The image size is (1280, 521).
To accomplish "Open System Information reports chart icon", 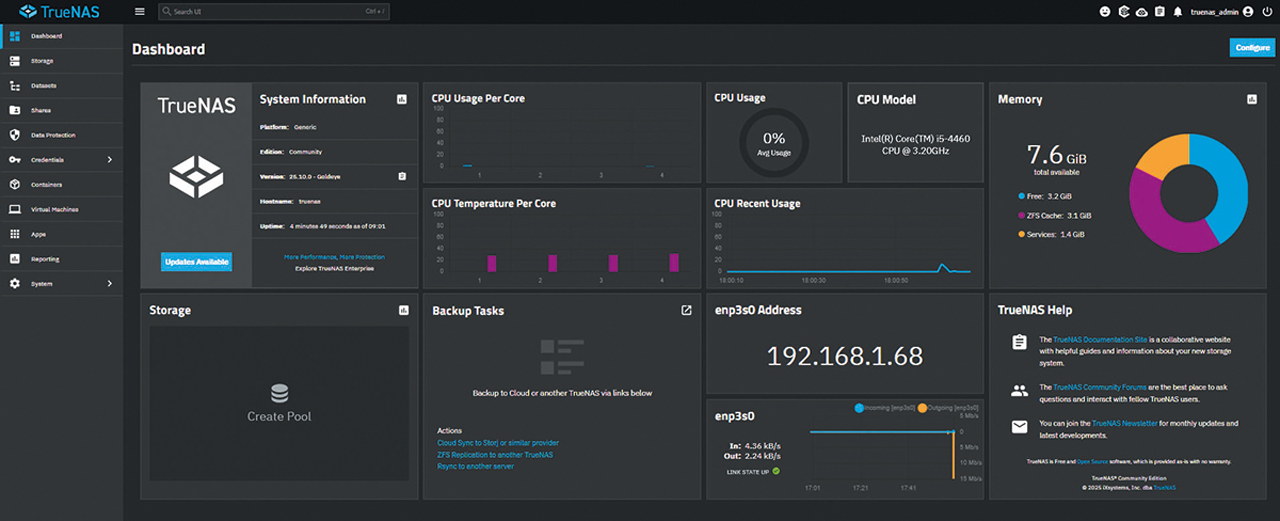I will (402, 100).
